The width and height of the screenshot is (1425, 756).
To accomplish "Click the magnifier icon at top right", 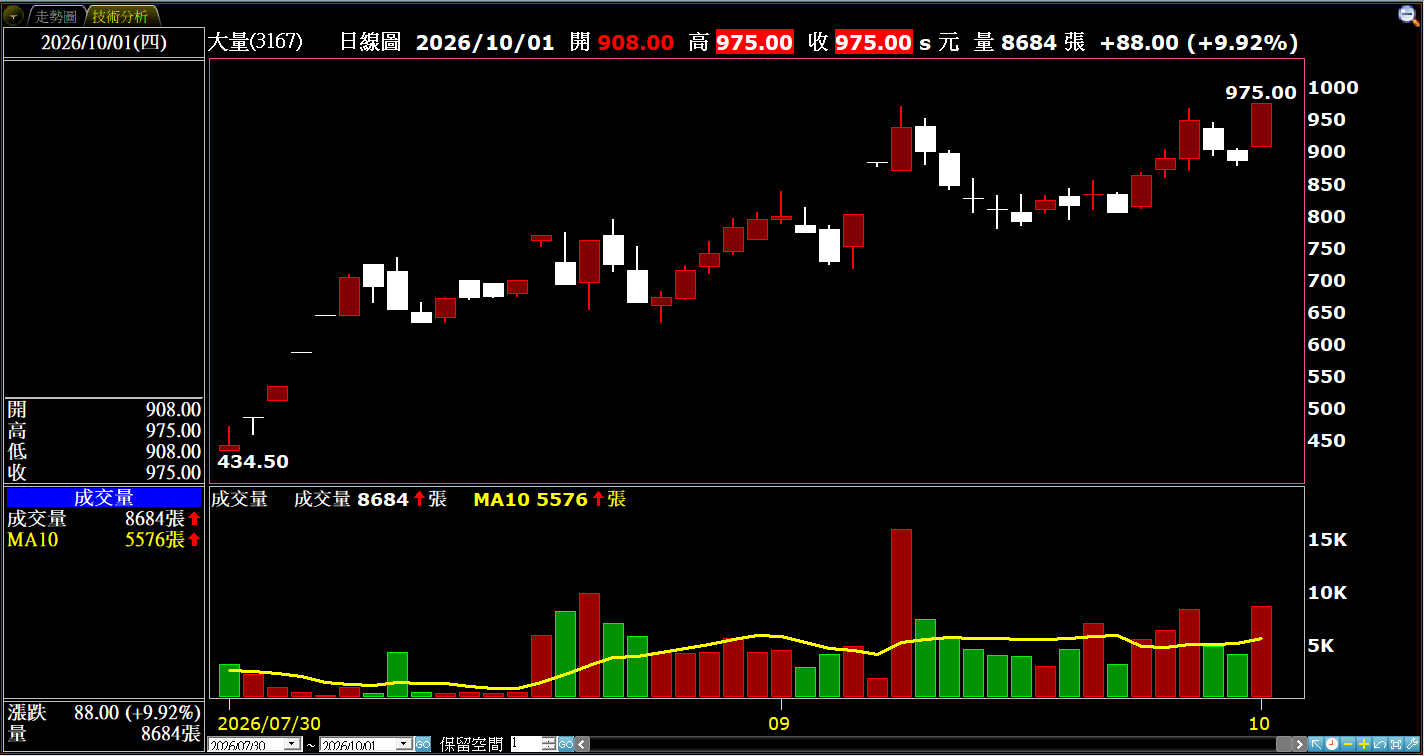I will pos(1407,14).
